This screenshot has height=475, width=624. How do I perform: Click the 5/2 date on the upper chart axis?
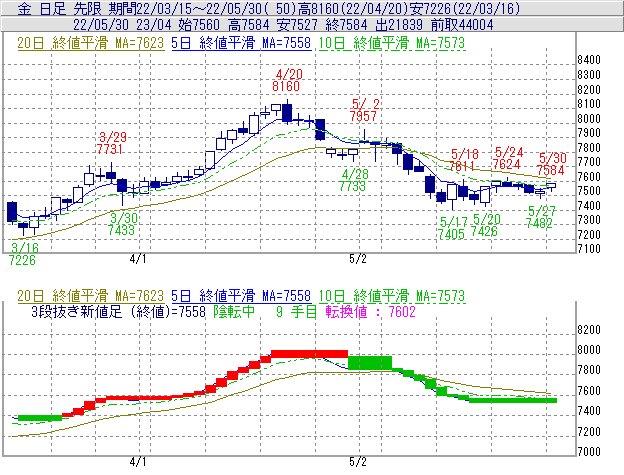[x=357, y=259]
